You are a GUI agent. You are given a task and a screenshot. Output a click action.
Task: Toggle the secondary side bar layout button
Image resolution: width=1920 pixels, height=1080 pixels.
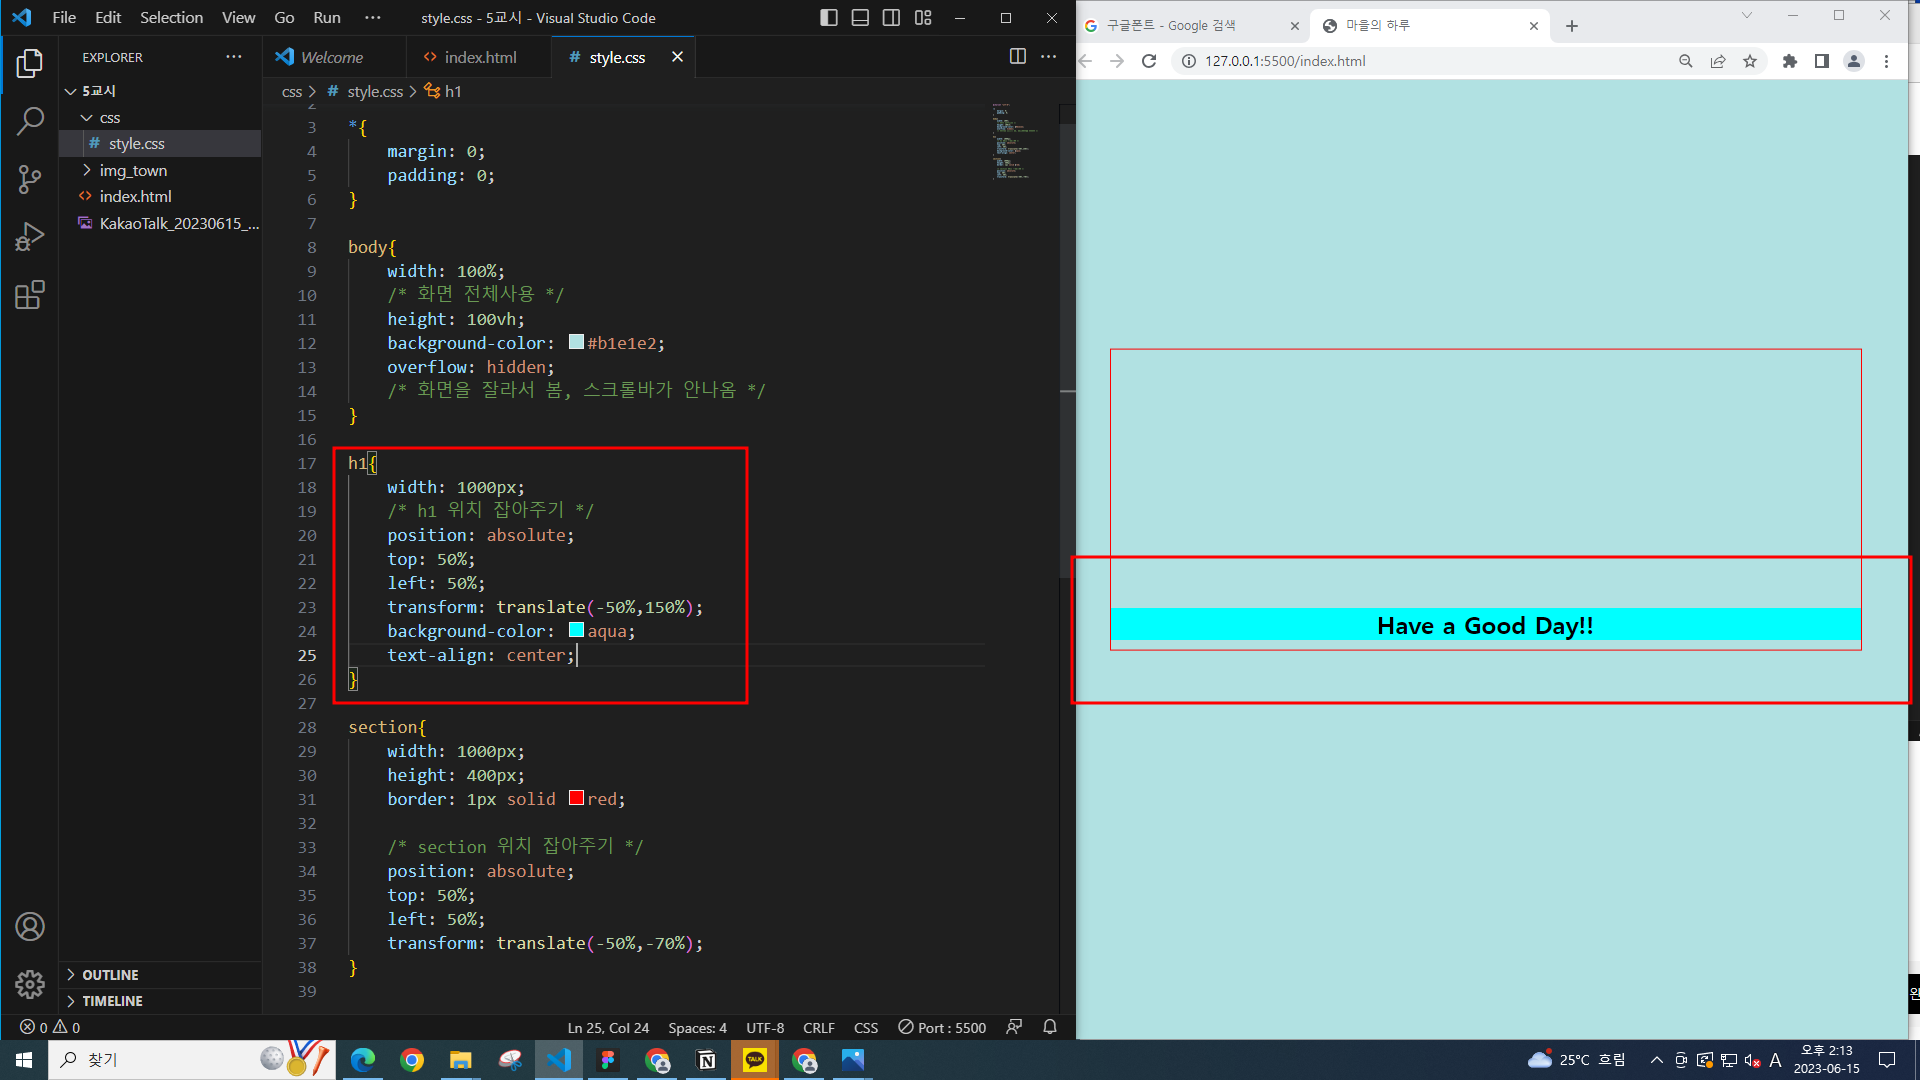tap(891, 18)
